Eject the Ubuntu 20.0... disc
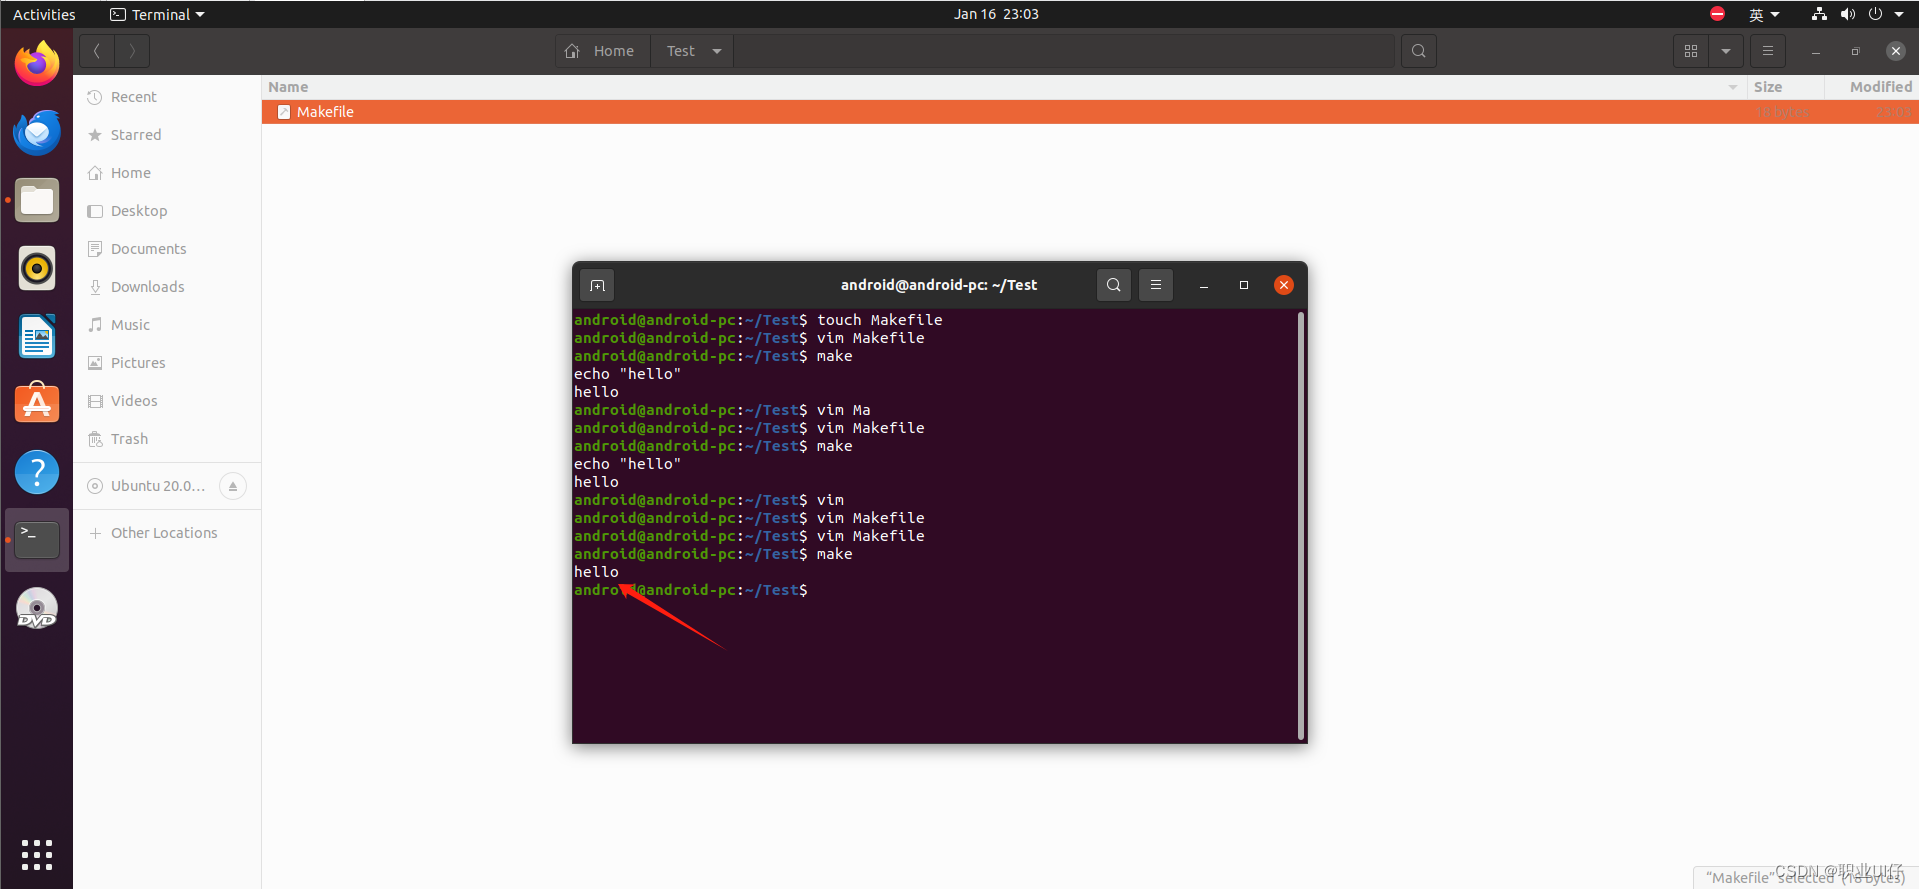 point(233,486)
